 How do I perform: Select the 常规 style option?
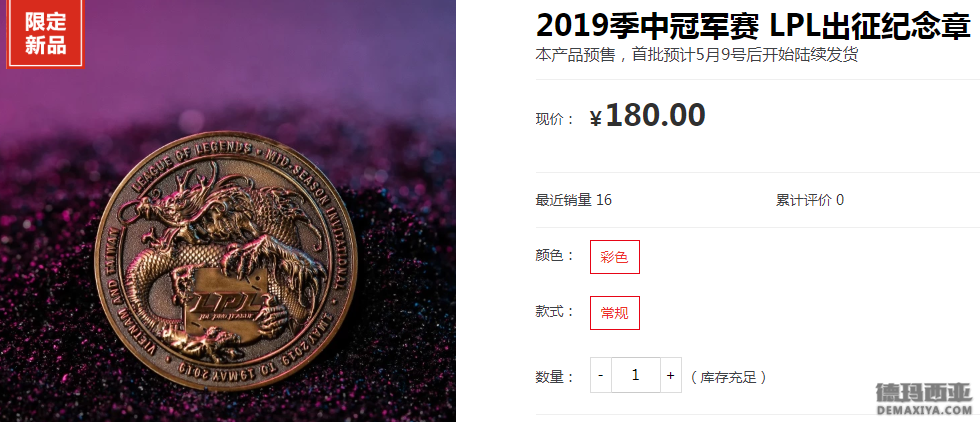[614, 313]
